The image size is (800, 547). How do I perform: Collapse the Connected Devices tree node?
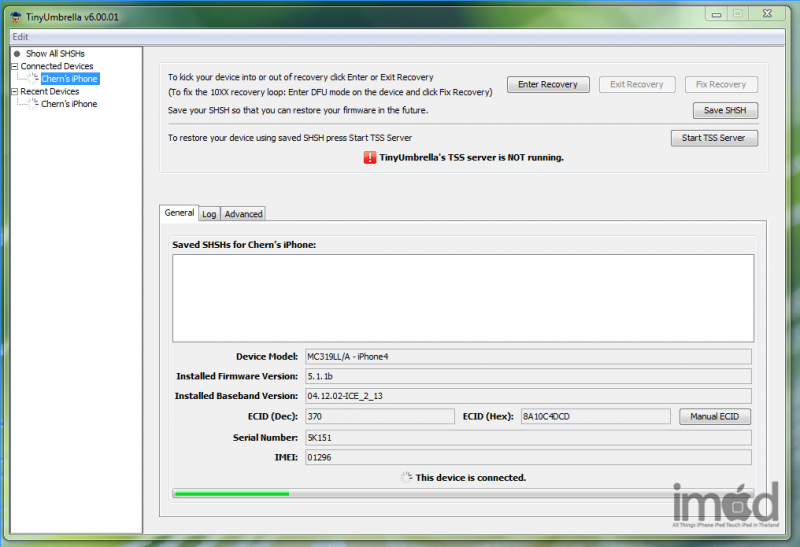14,66
